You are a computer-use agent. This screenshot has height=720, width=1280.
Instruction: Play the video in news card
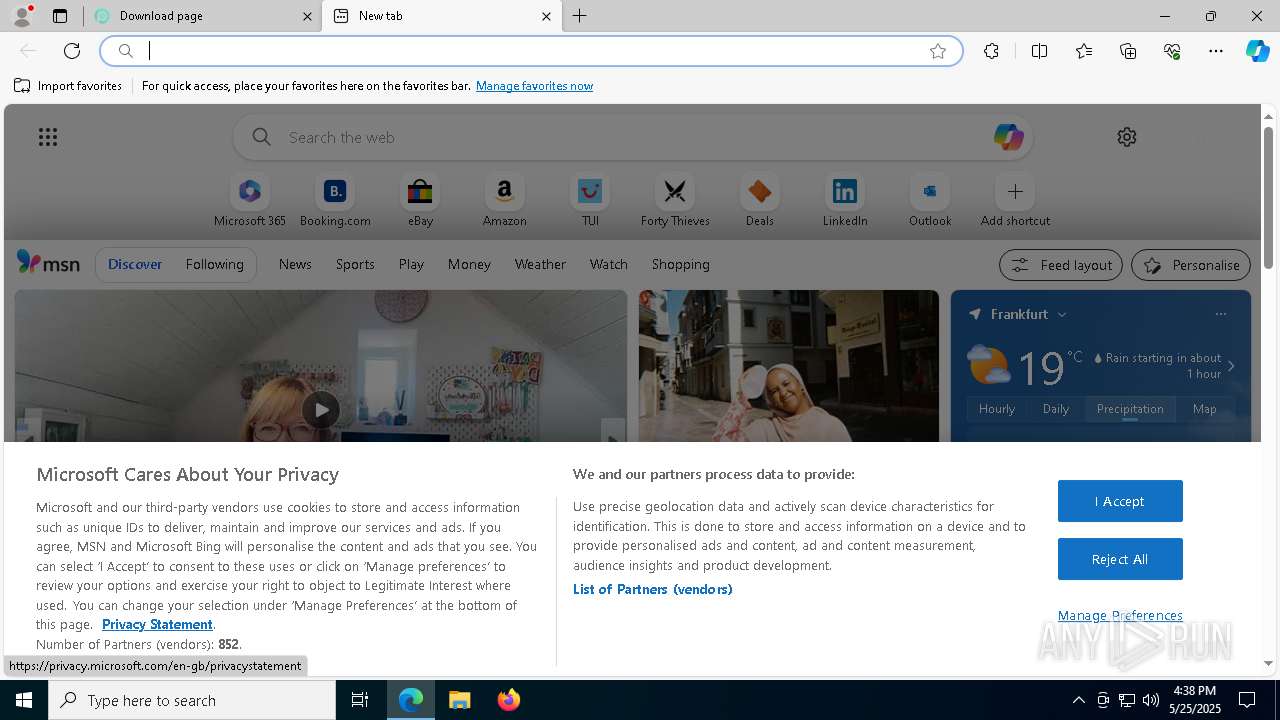(x=321, y=409)
